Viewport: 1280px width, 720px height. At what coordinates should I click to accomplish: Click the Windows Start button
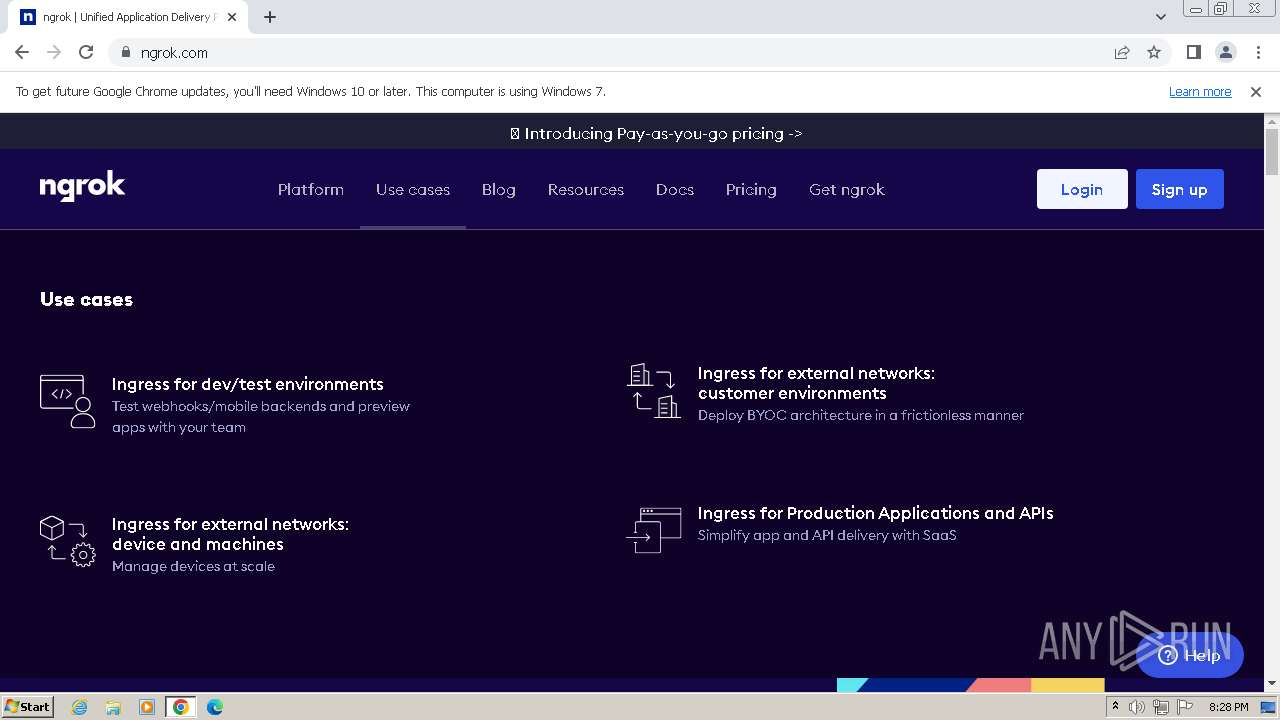pos(27,707)
